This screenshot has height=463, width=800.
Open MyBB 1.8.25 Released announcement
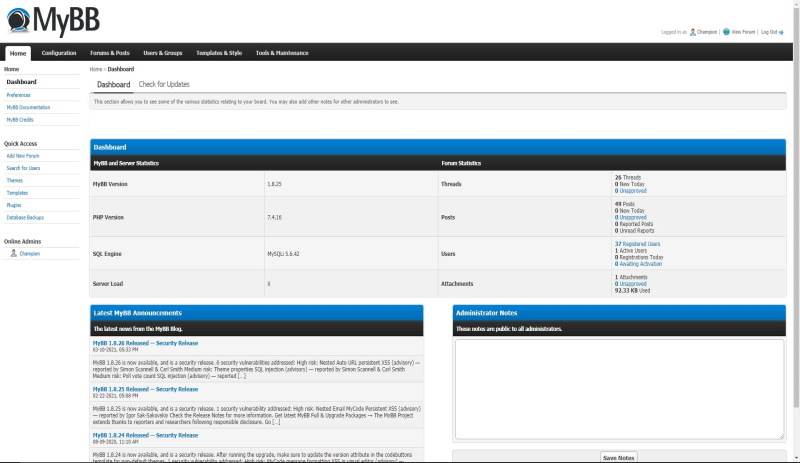point(145,389)
